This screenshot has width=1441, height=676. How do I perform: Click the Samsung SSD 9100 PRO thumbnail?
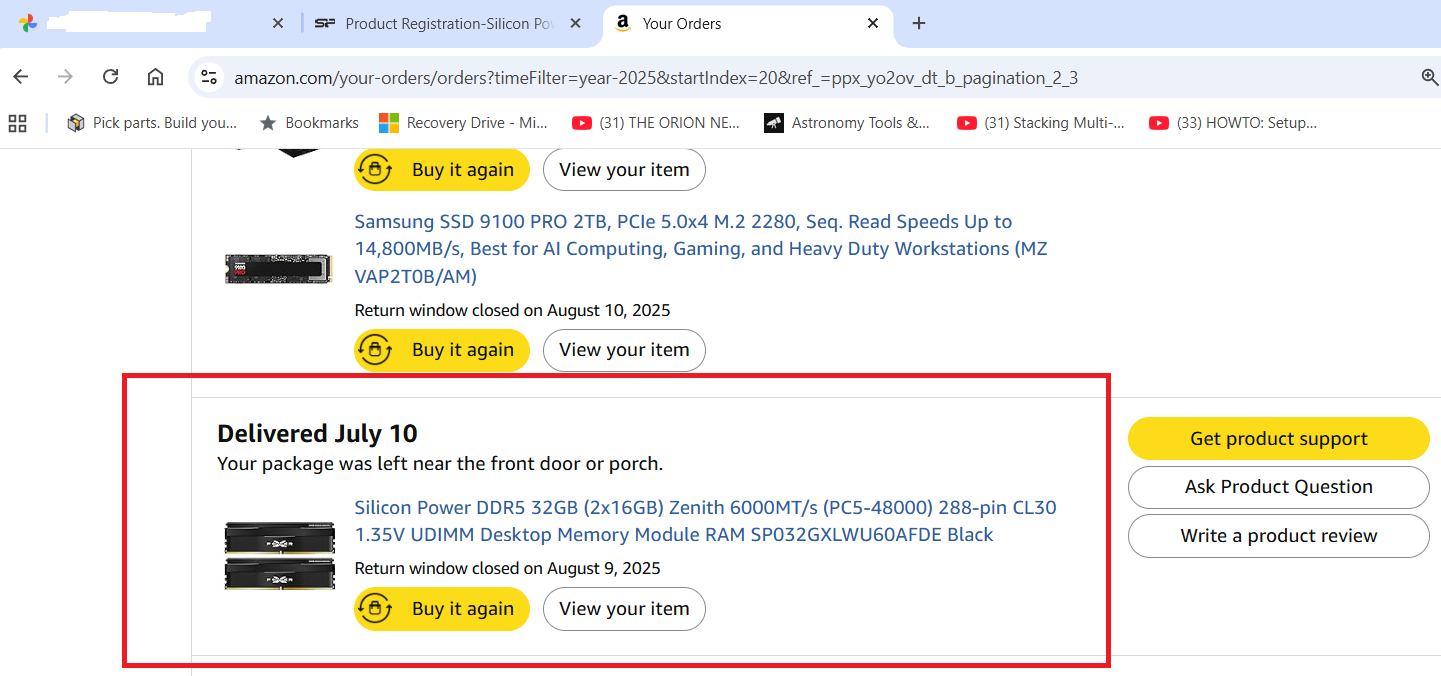click(x=278, y=269)
